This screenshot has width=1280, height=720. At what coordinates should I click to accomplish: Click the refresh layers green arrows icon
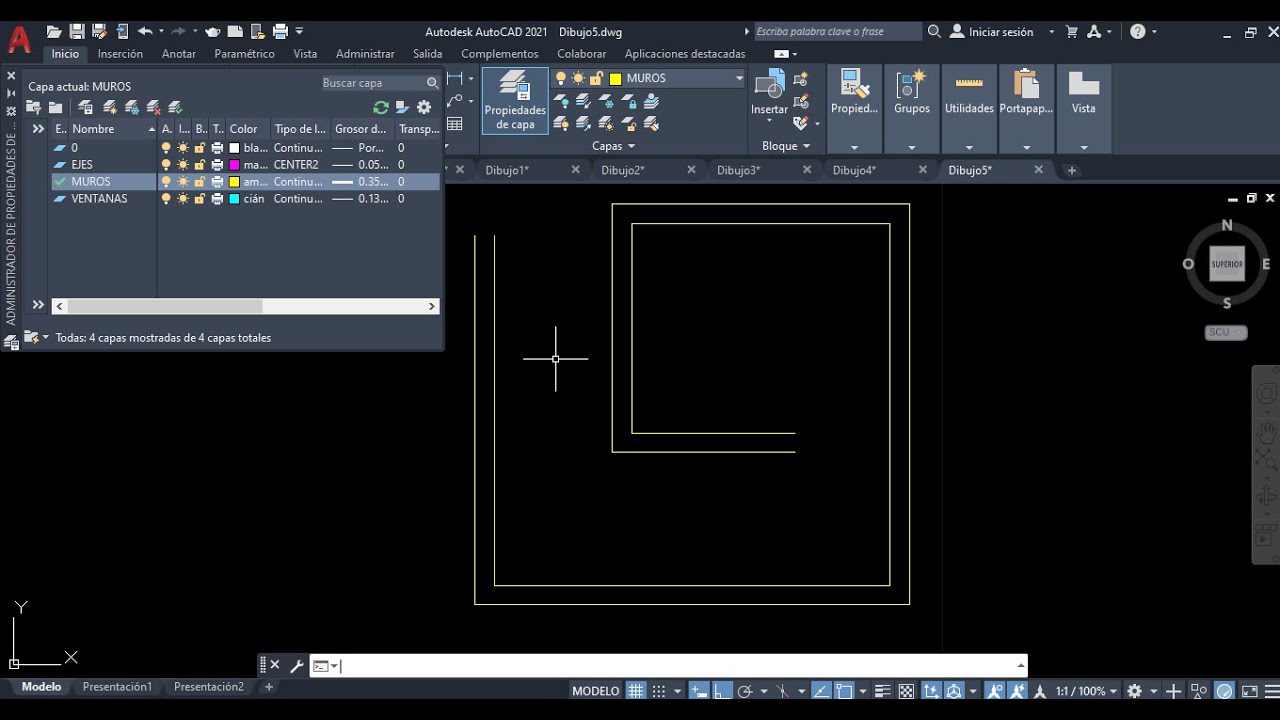380,107
